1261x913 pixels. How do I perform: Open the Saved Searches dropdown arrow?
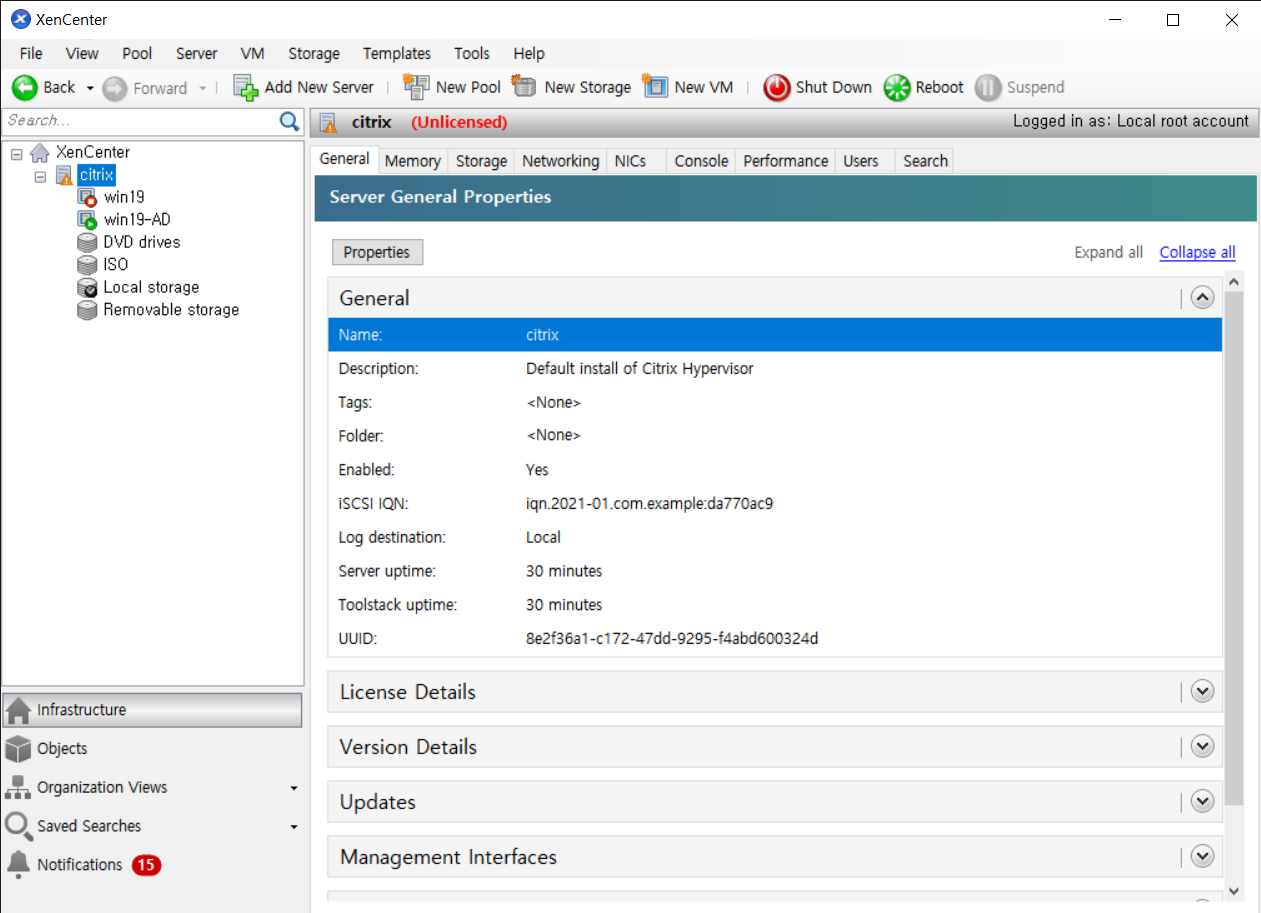(294, 827)
